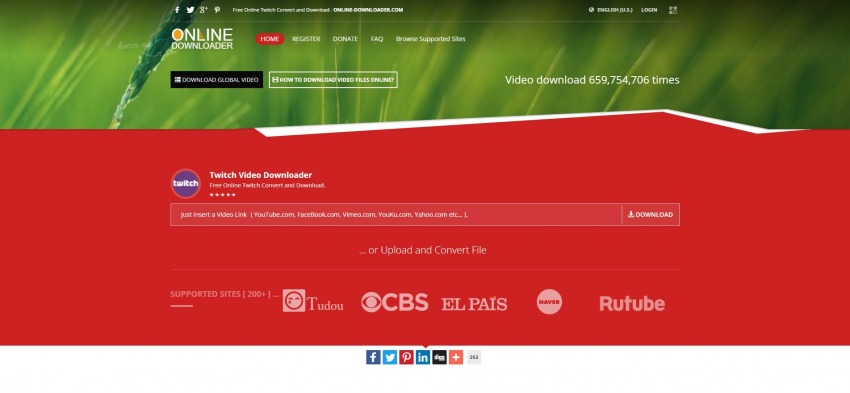The height and width of the screenshot is (393, 850).
Task: Focus the video link input field
Action: point(396,215)
